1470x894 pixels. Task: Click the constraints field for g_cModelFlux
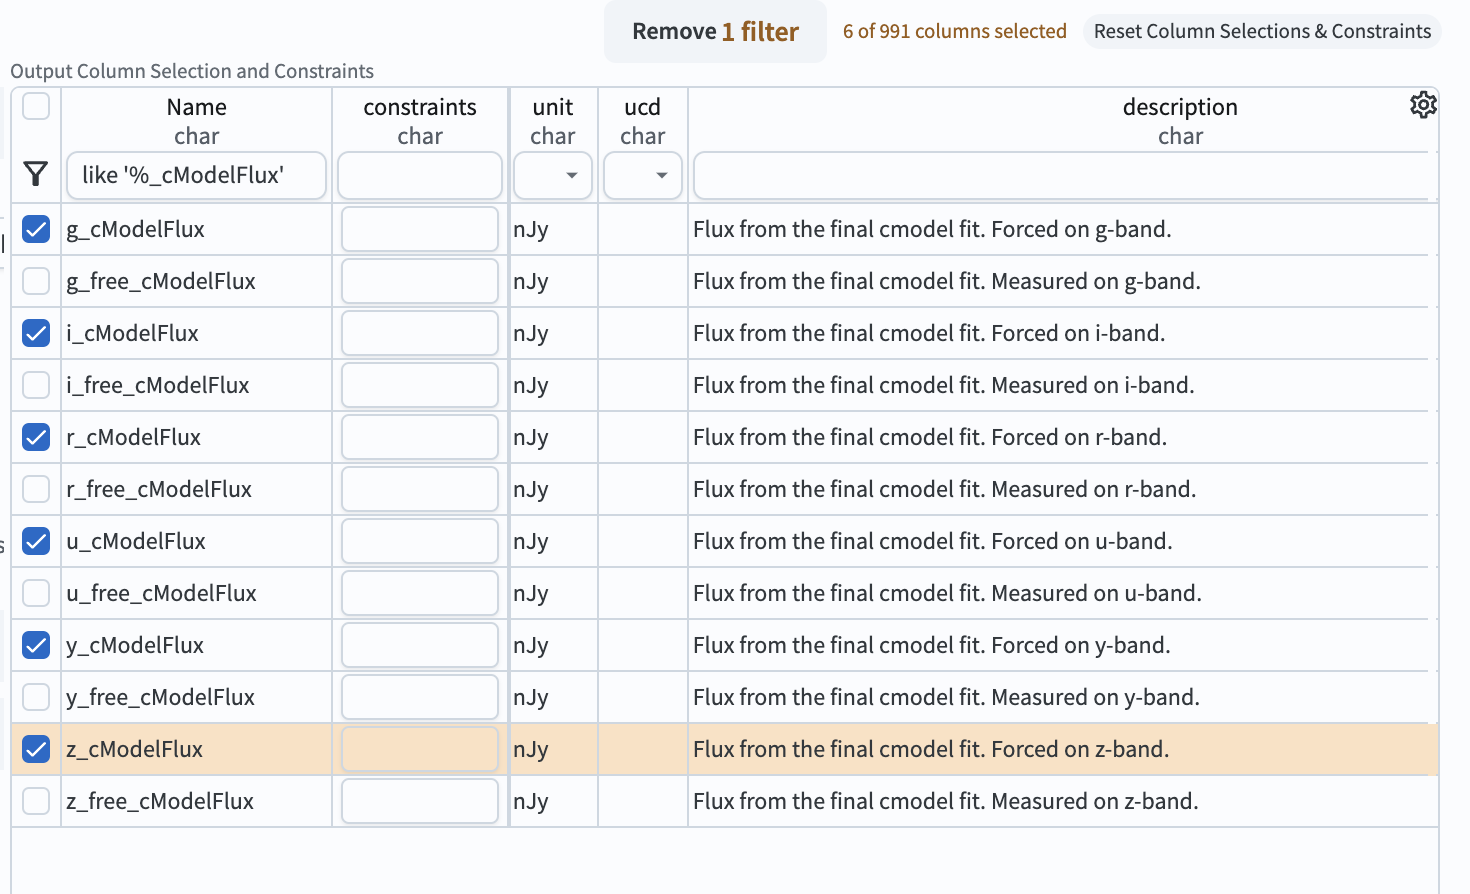pyautogui.click(x=419, y=229)
